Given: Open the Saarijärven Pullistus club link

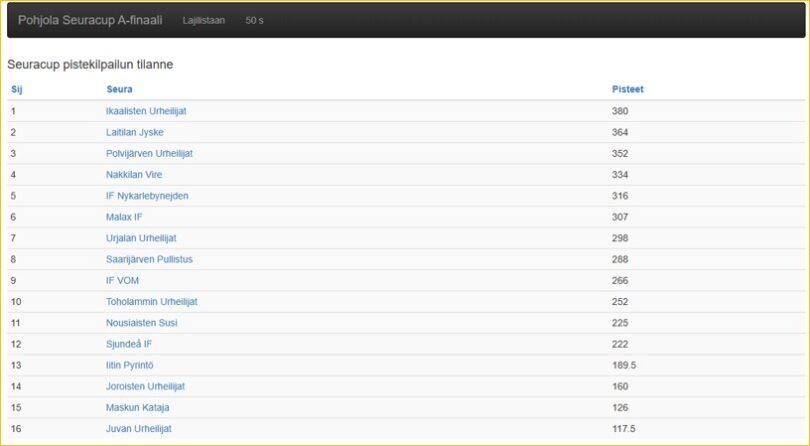Looking at the screenshot, I should click(149, 259).
